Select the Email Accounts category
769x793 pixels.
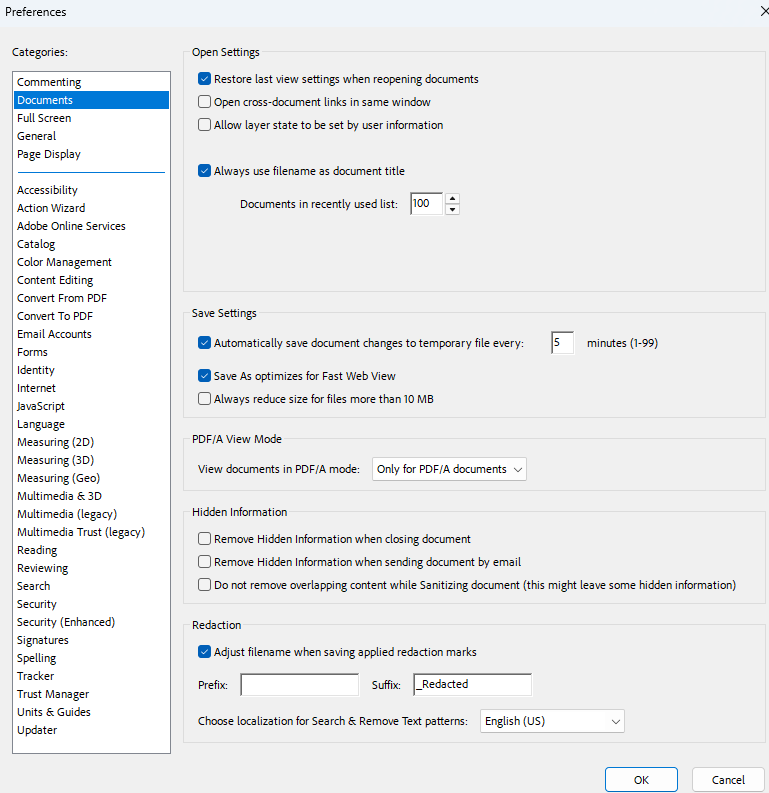[91, 334]
